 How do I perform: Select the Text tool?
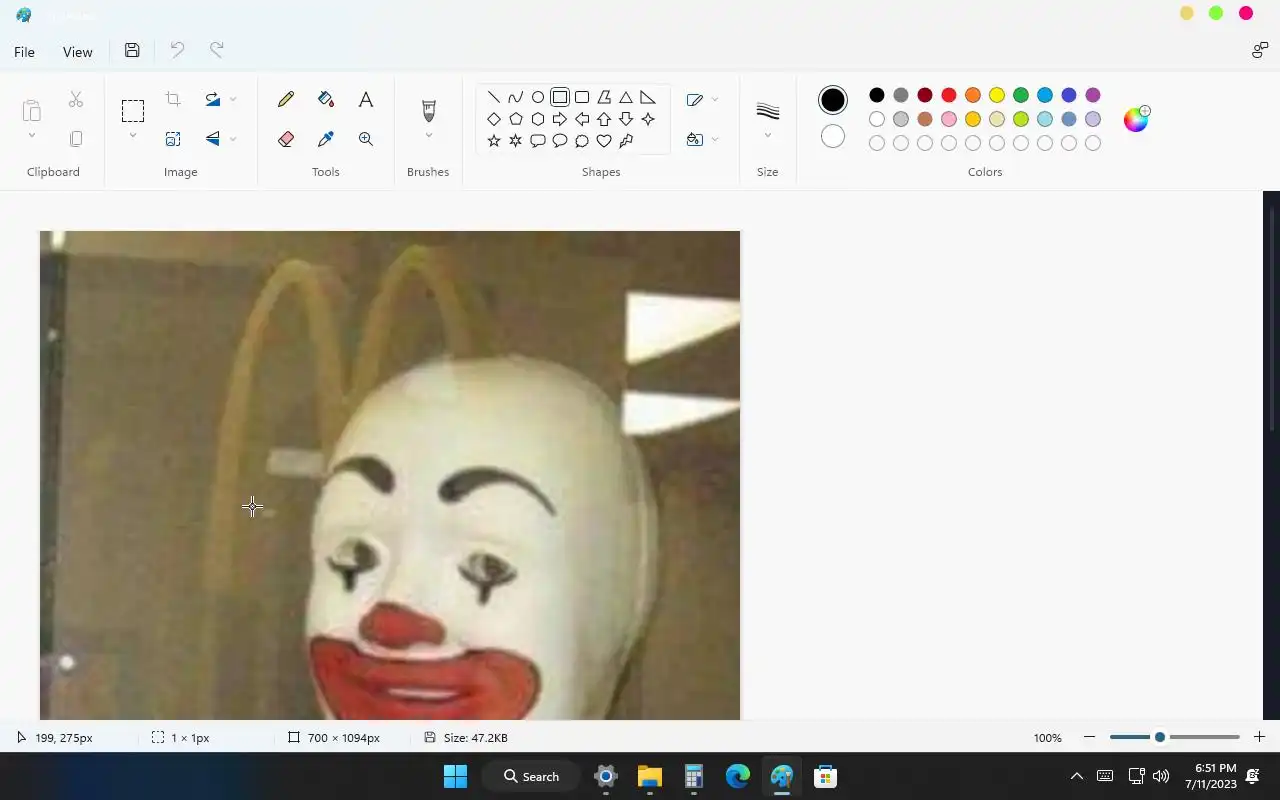[x=366, y=99]
